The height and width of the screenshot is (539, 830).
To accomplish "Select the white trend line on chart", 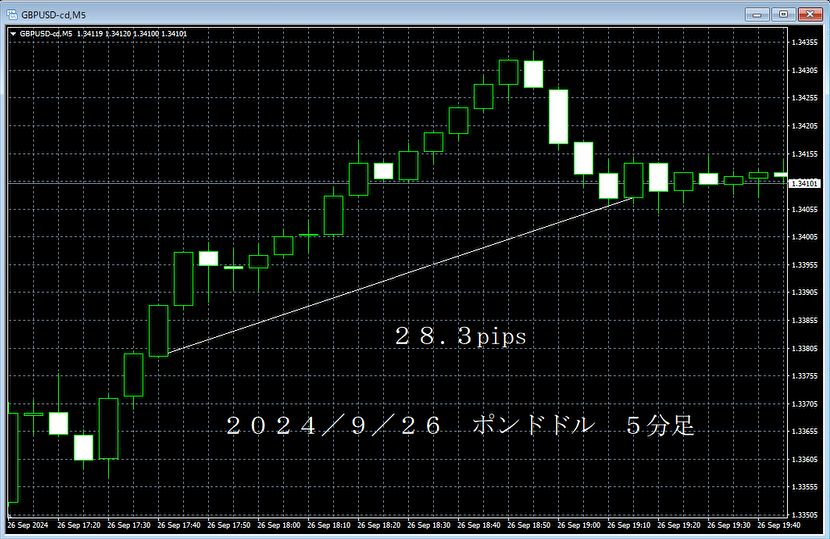I will point(401,275).
